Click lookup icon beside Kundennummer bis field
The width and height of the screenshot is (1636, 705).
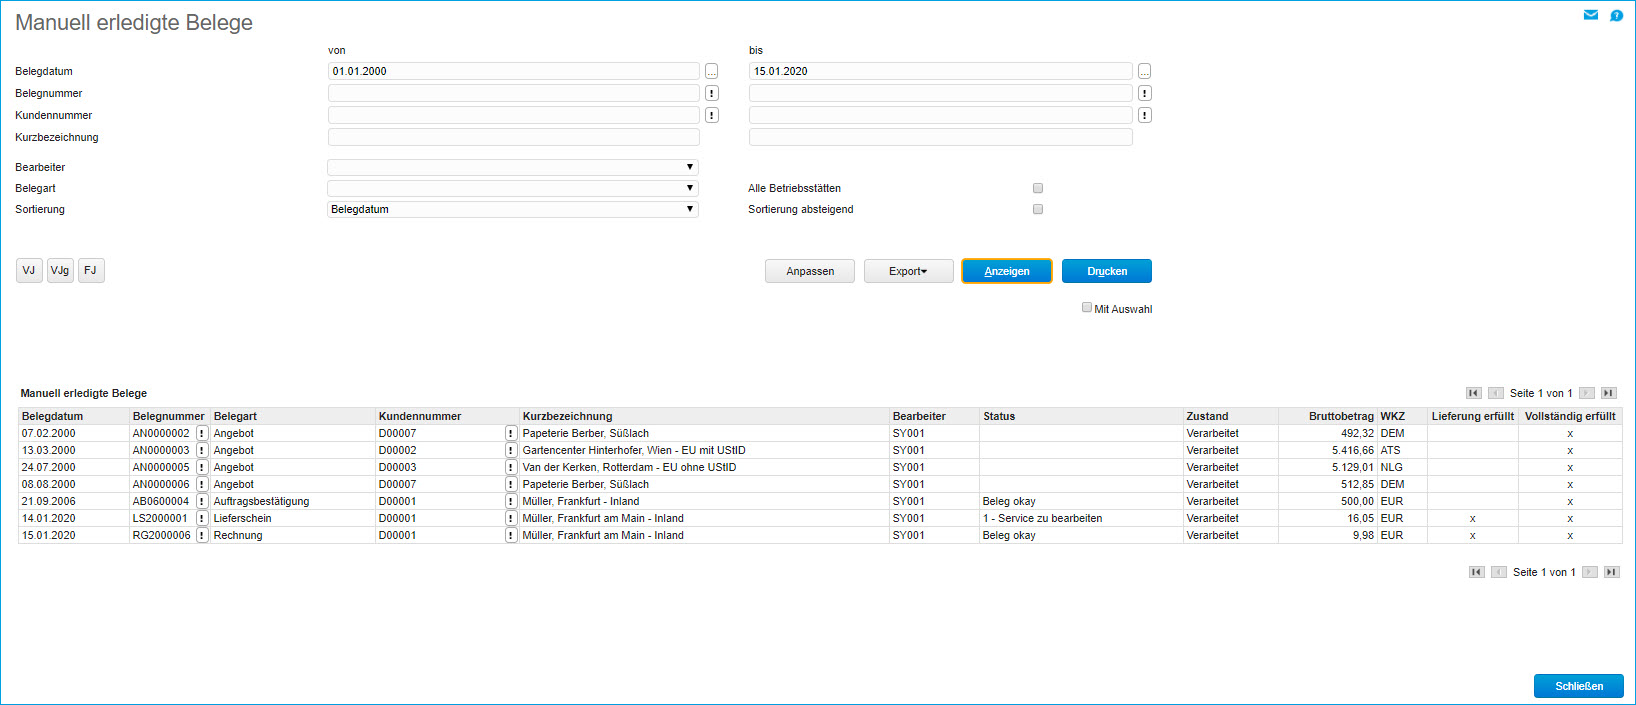tap(1144, 116)
